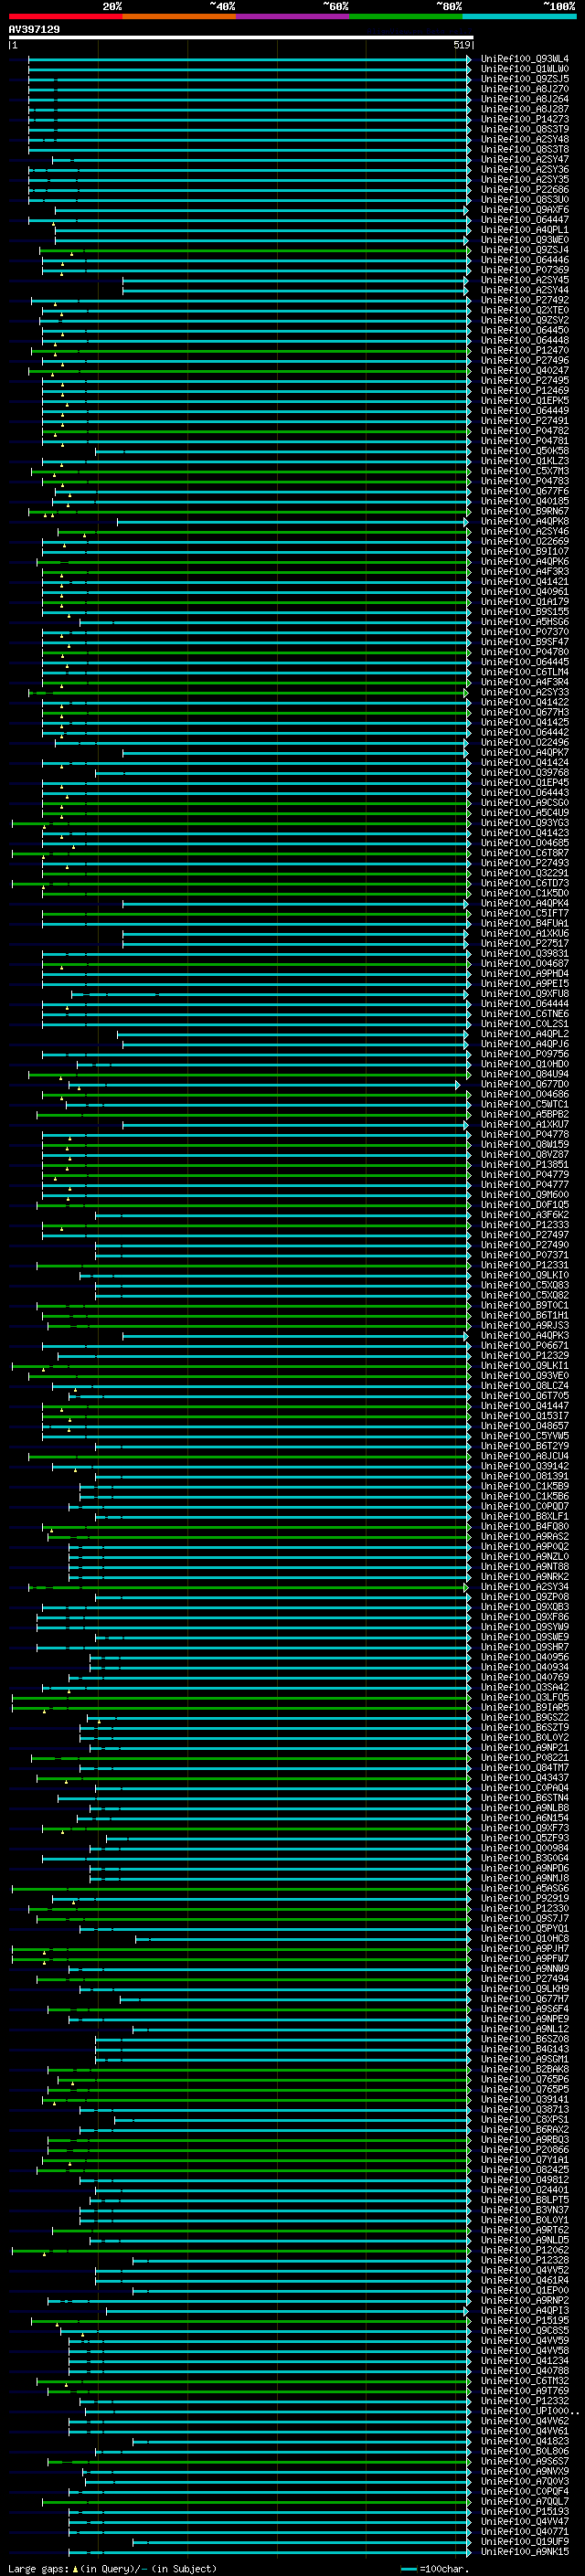The width and height of the screenshot is (585, 2576).
Task: Open hit UniRef100_Q9ZSJ5
Action: tap(524, 79)
